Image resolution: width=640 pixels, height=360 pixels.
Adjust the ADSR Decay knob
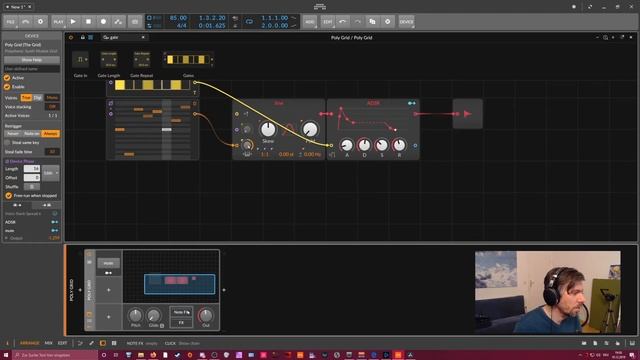[364, 145]
